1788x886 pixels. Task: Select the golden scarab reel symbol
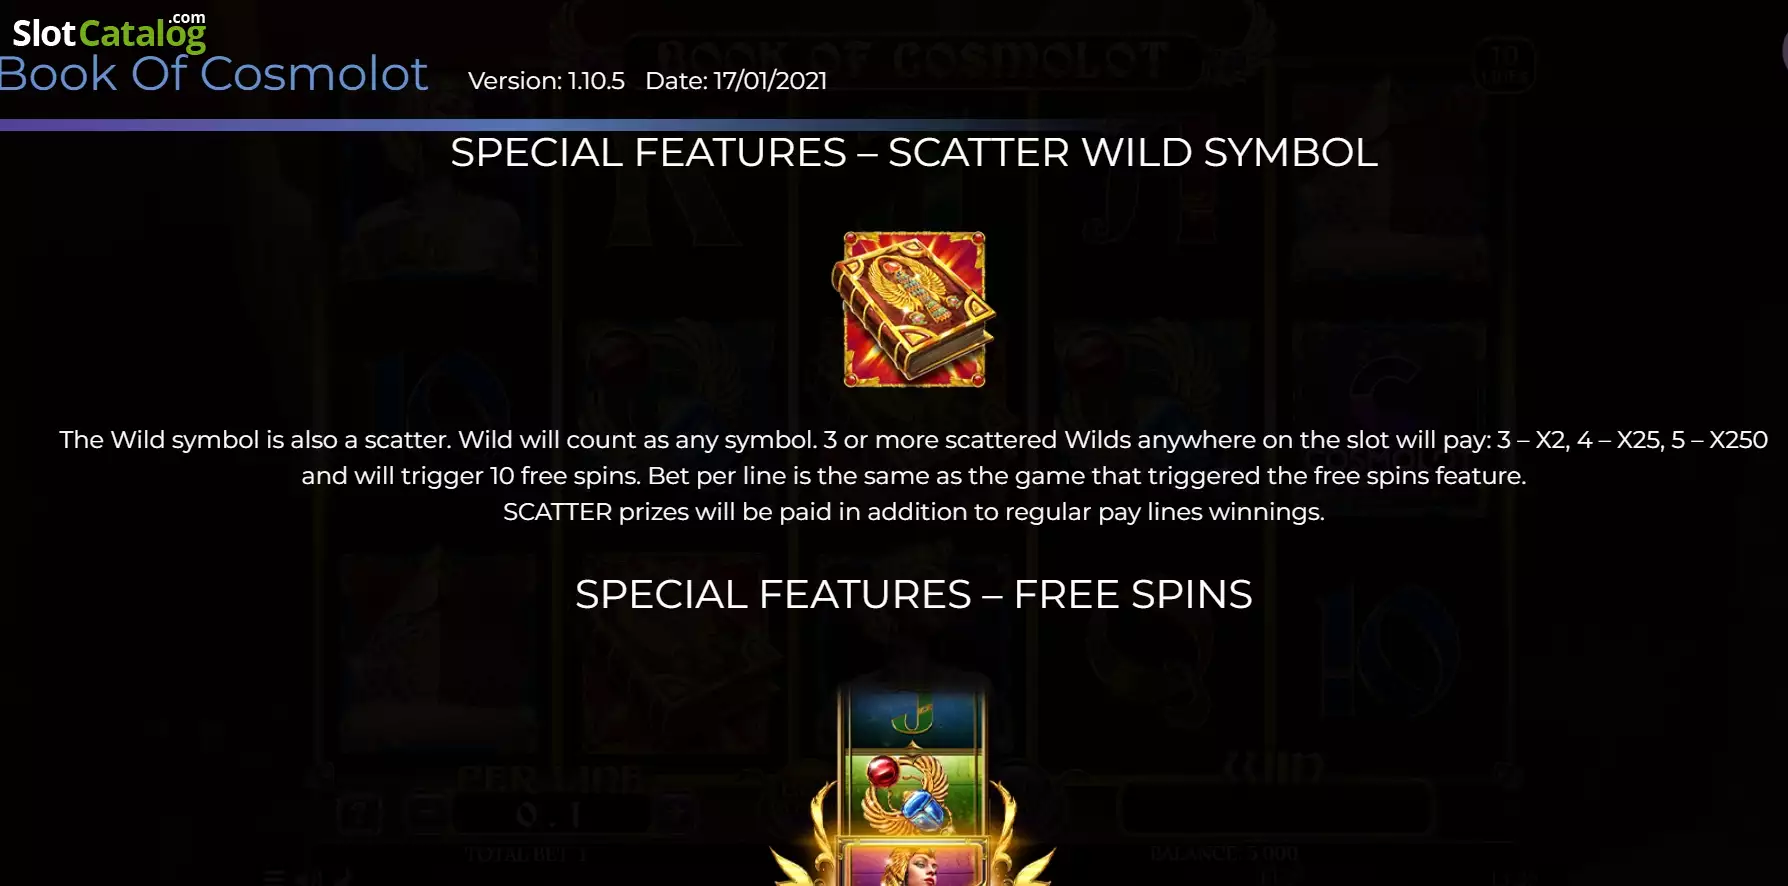[x=911, y=794]
